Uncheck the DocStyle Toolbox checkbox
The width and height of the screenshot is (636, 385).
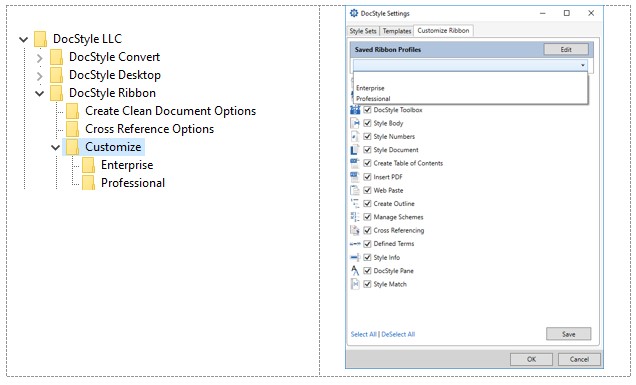click(x=367, y=110)
